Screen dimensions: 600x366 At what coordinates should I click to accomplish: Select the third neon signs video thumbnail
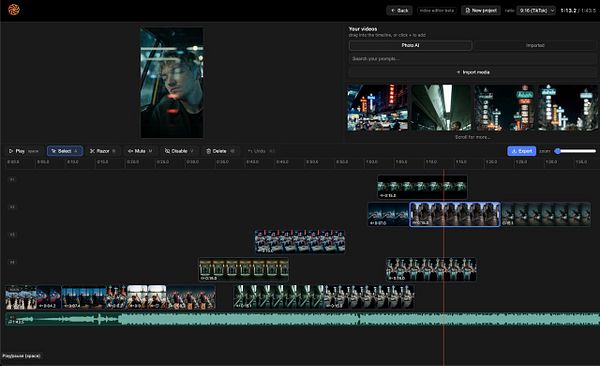click(x=505, y=108)
